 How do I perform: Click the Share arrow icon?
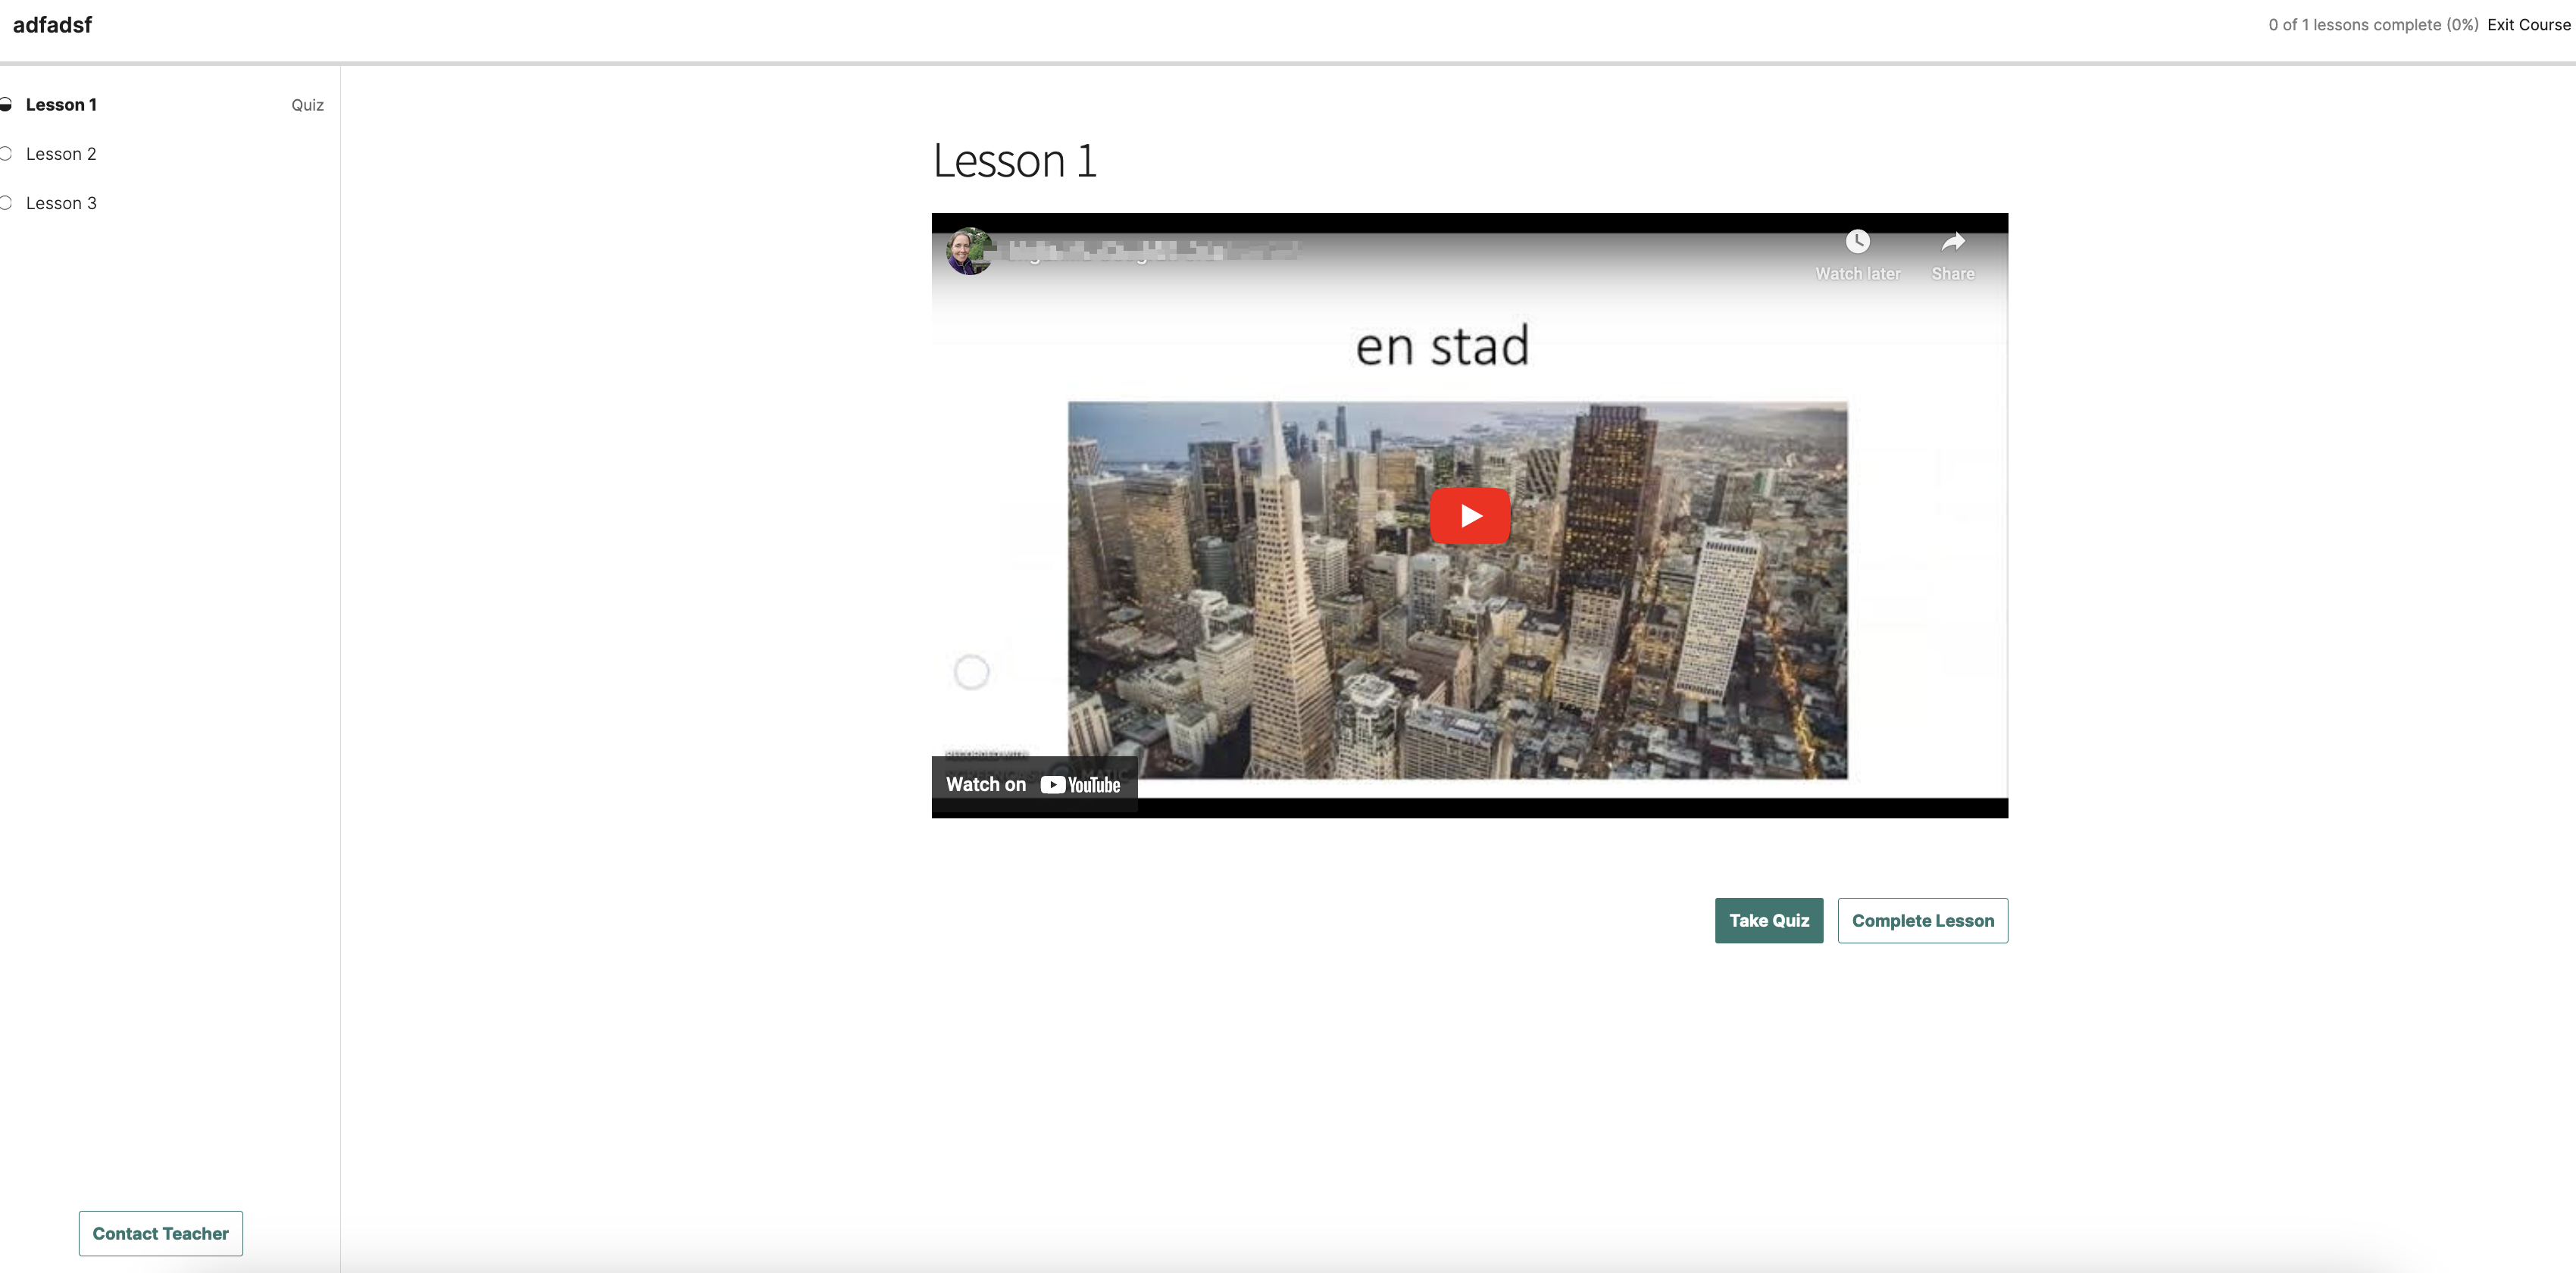click(1952, 242)
